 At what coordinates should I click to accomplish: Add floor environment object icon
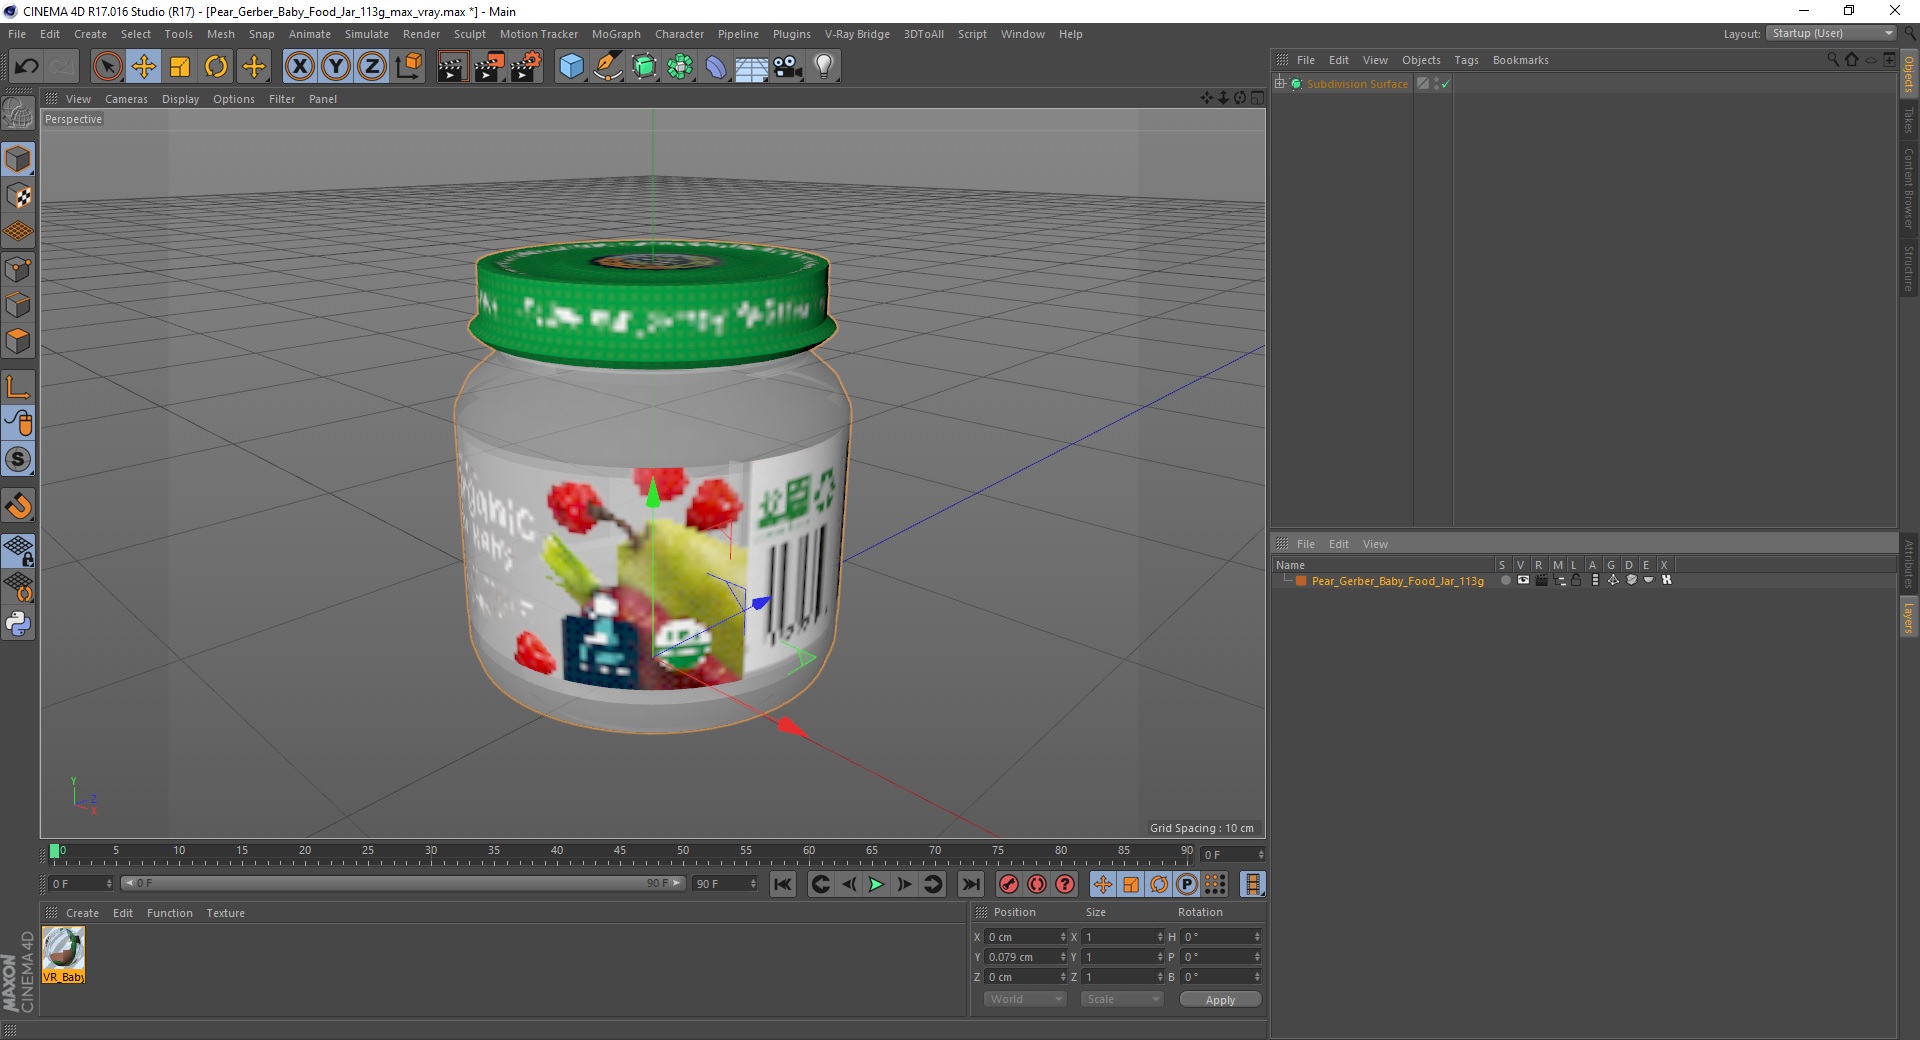click(751, 67)
